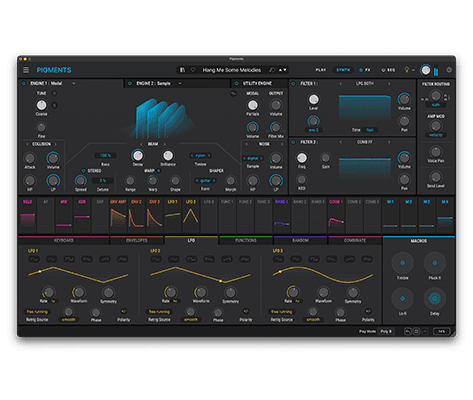Adjust the Filter 1 Volume knob
Image resolution: width=473 pixels, height=400 pixels.
point(404,99)
